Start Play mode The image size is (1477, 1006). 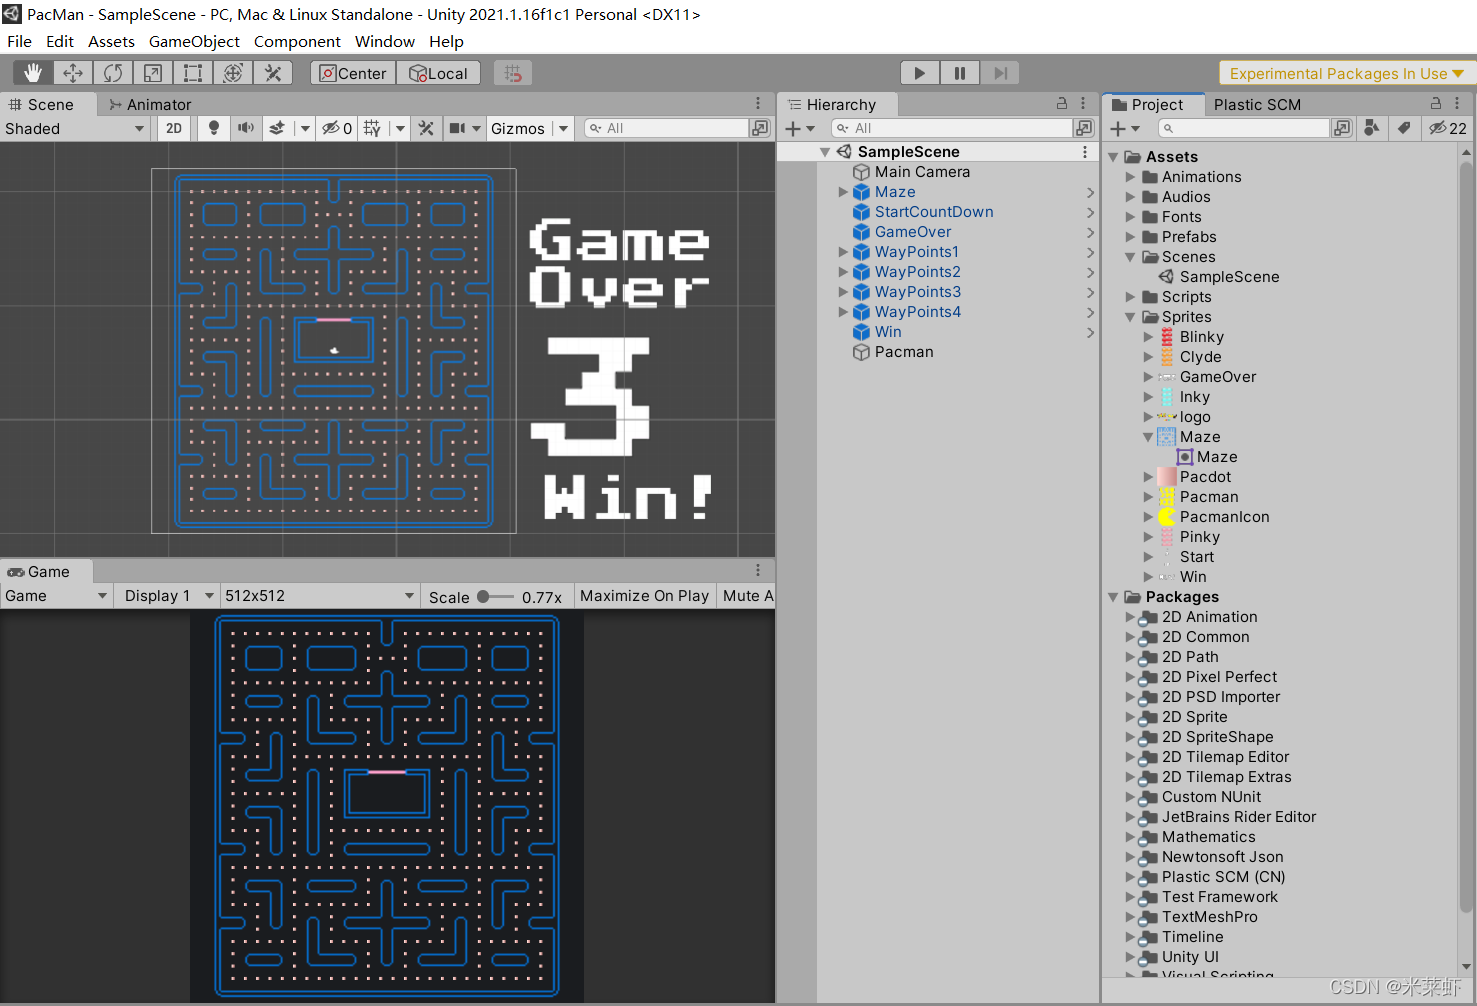[920, 73]
